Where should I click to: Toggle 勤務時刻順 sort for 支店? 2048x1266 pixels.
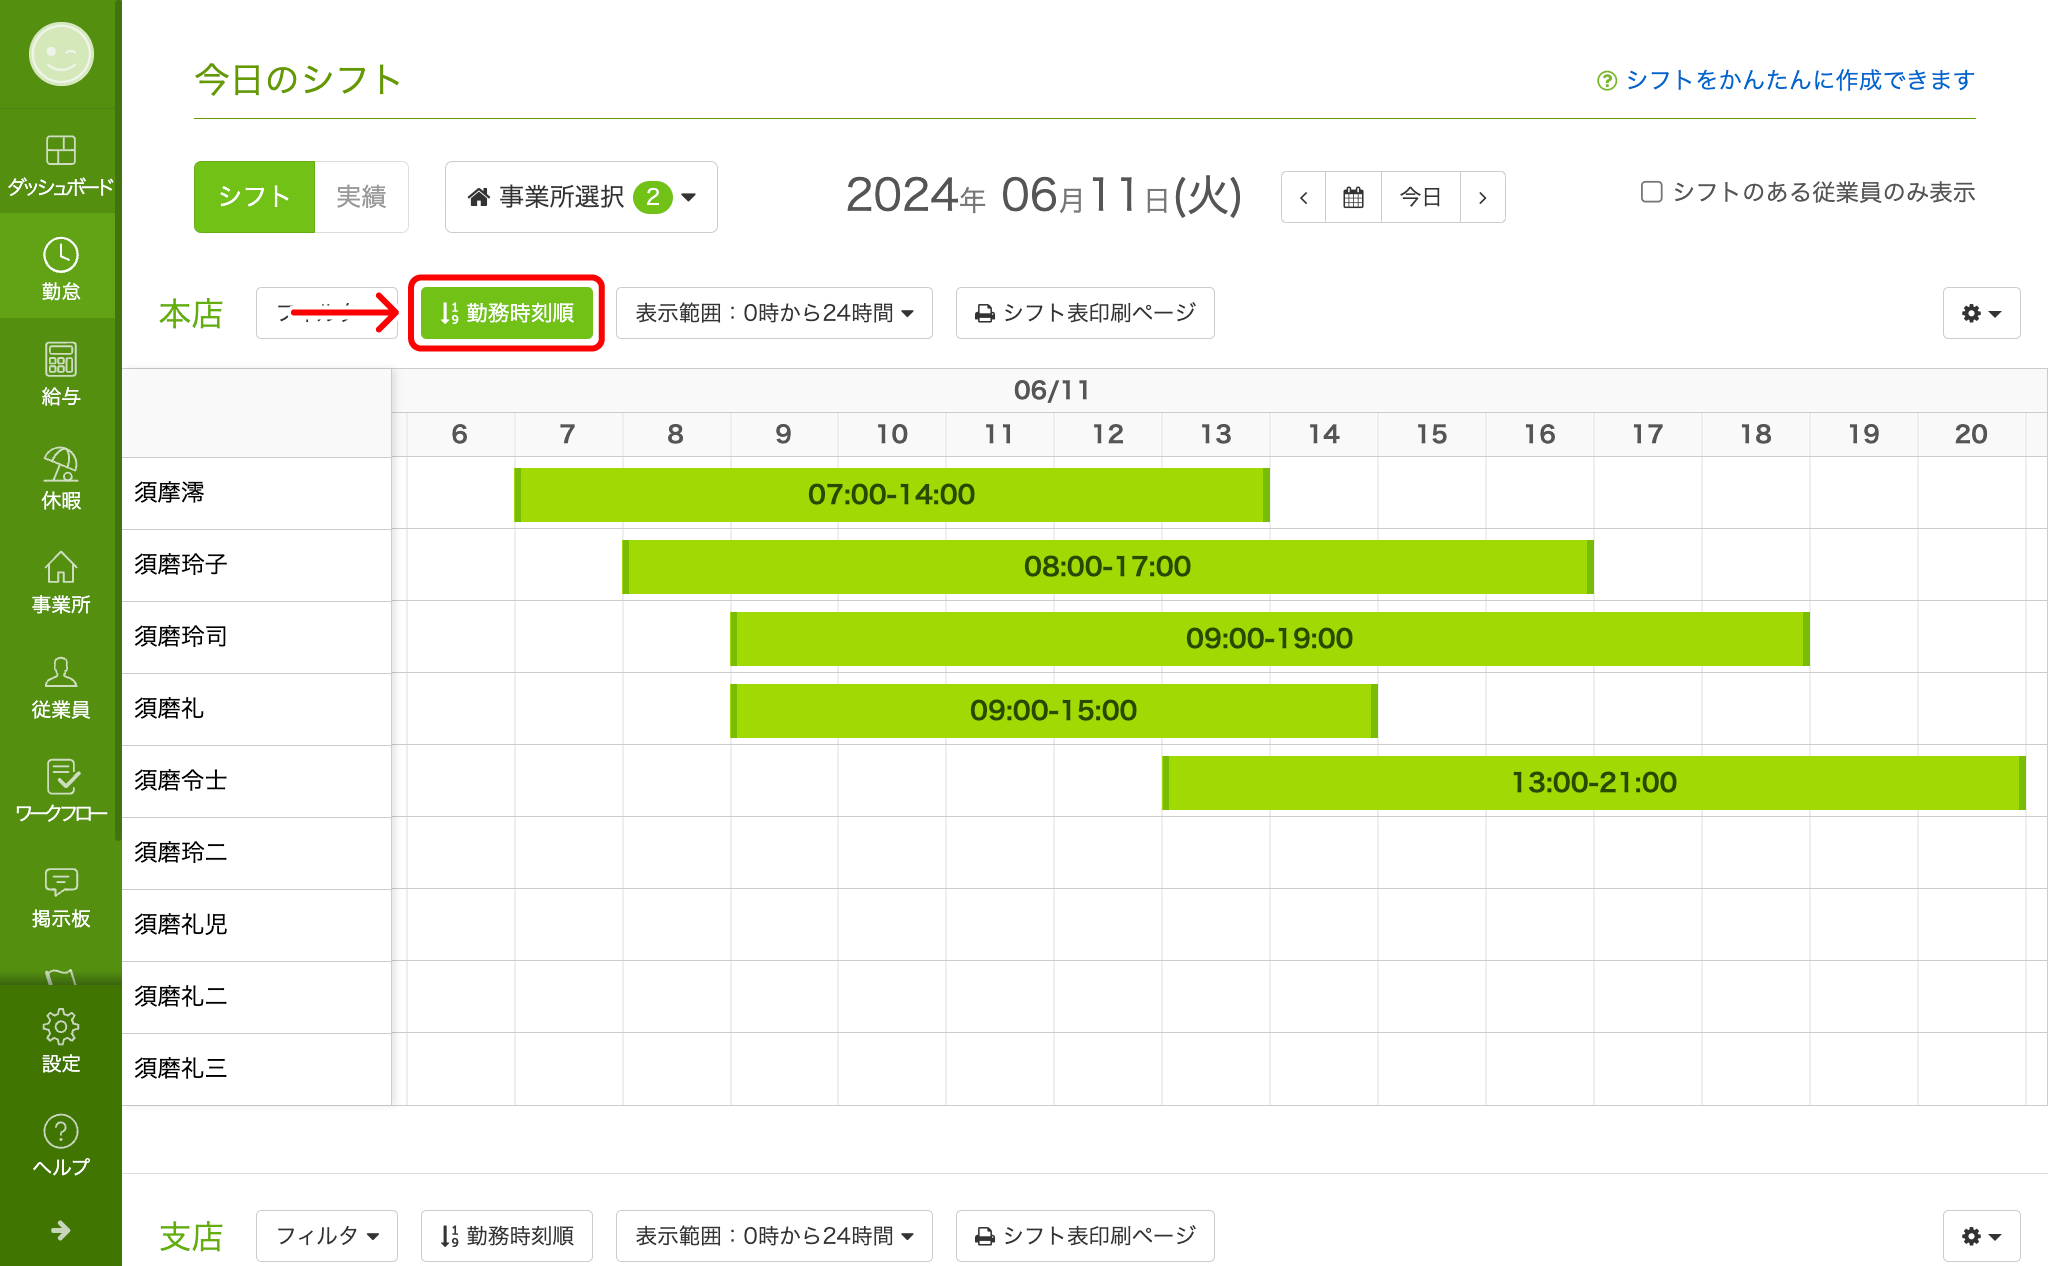506,1236
